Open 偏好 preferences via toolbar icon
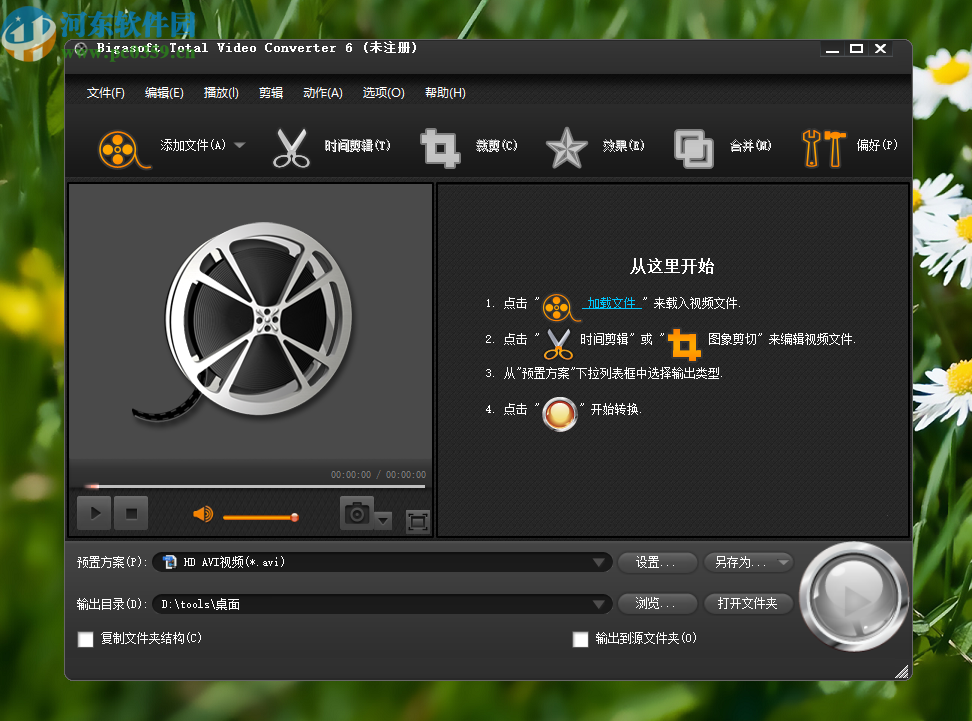Viewport: 972px width, 721px height. pyautogui.click(x=822, y=145)
